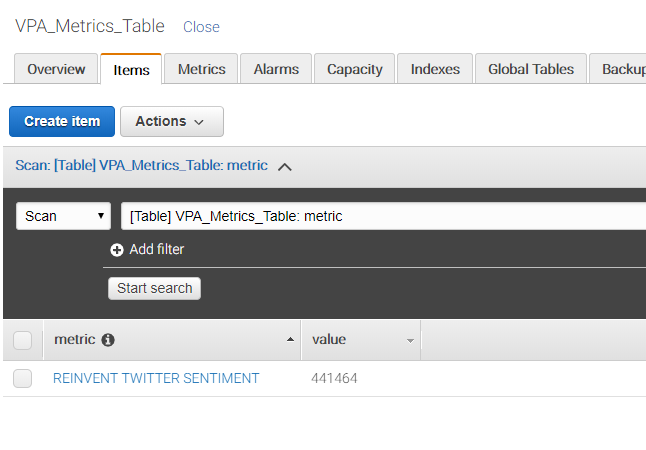Click the Scan: [Table] VPA_Metrics_Table heading link
646x450 pixels.
pyautogui.click(x=141, y=166)
